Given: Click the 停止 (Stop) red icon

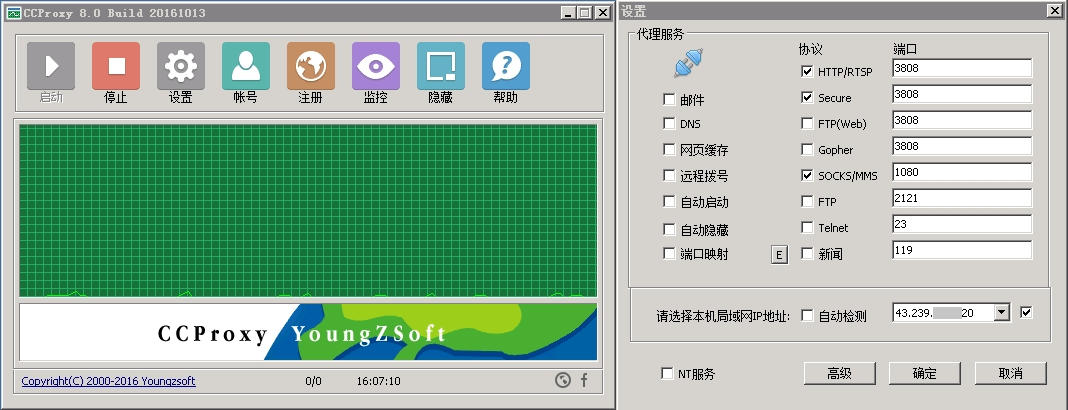Looking at the screenshot, I should 116,66.
